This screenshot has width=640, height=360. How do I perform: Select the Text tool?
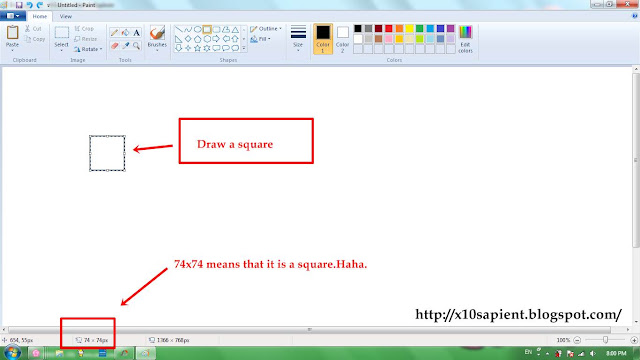136,33
